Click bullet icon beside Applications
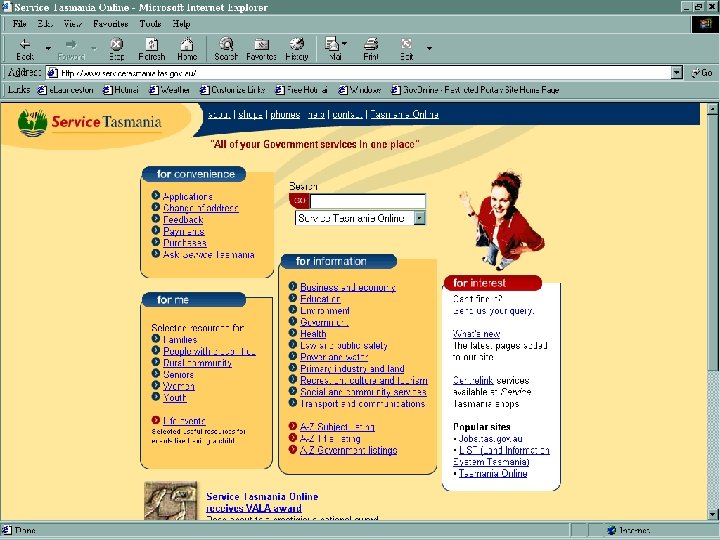The image size is (720, 540). coord(156,196)
